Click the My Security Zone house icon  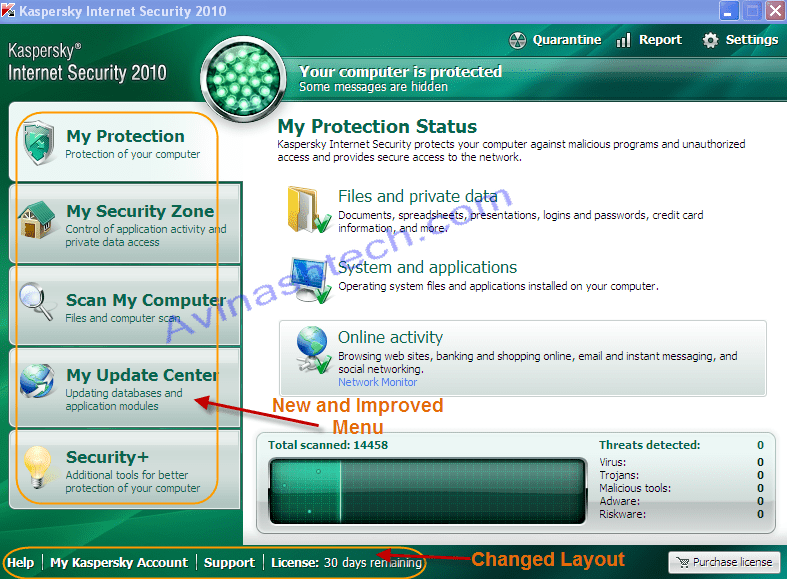click(x=37, y=219)
